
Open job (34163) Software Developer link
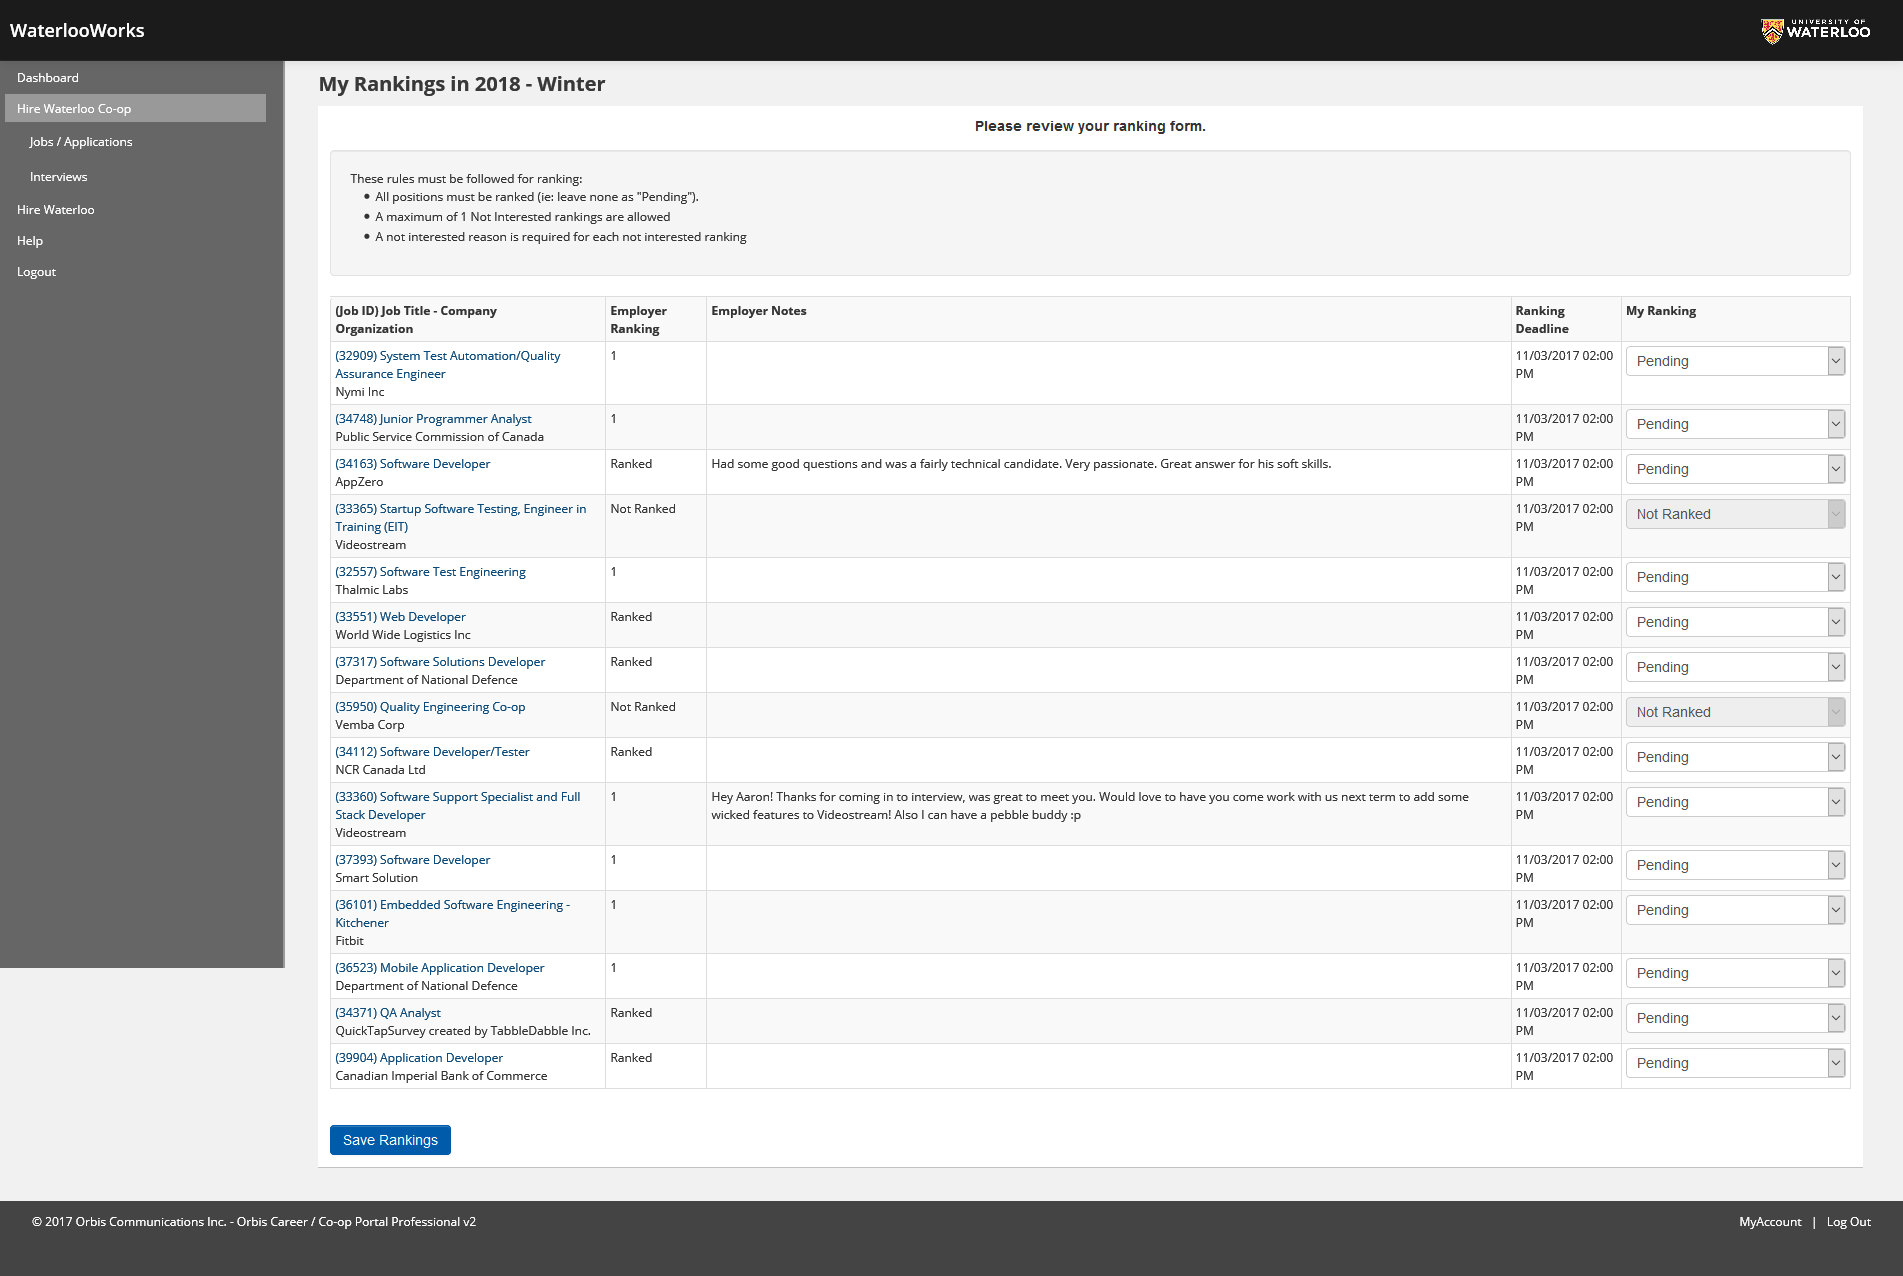(x=412, y=464)
